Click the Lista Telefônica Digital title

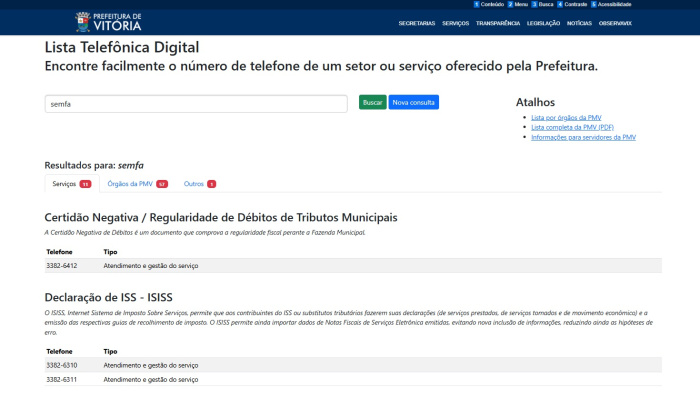122,47
